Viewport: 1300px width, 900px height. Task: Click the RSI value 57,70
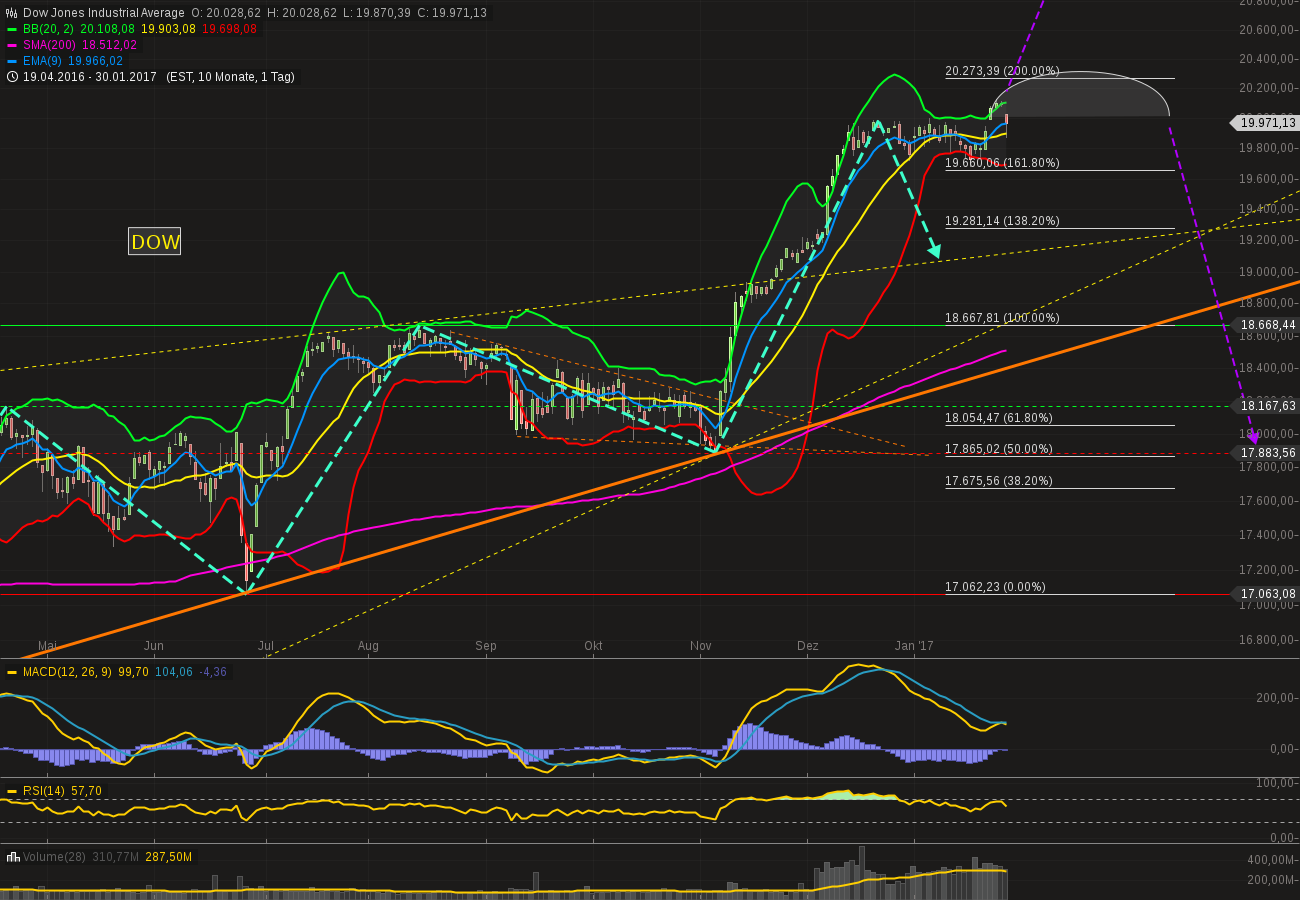(x=86, y=791)
